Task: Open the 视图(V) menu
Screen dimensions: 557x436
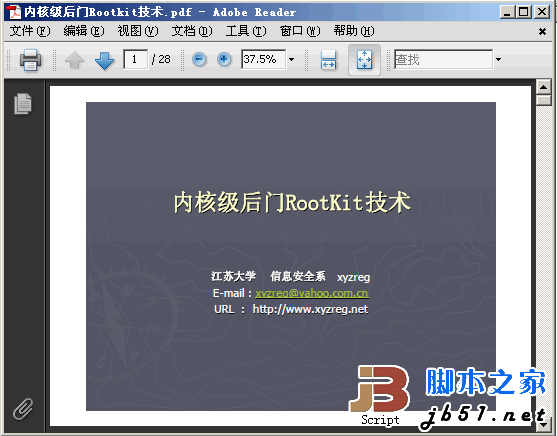Action: [138, 31]
